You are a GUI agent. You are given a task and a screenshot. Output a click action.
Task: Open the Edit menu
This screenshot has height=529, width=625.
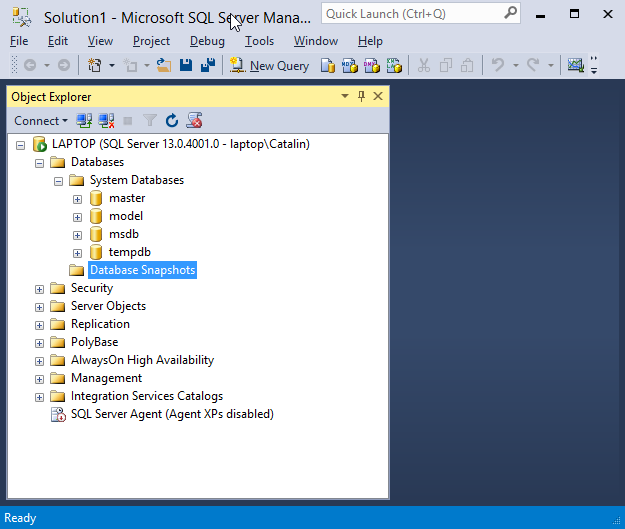[58, 41]
